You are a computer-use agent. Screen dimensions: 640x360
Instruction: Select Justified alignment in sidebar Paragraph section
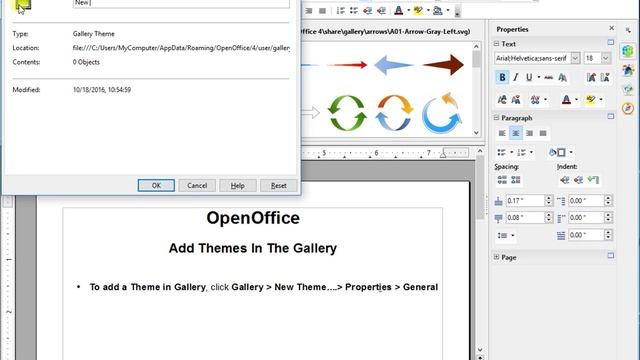click(x=543, y=133)
